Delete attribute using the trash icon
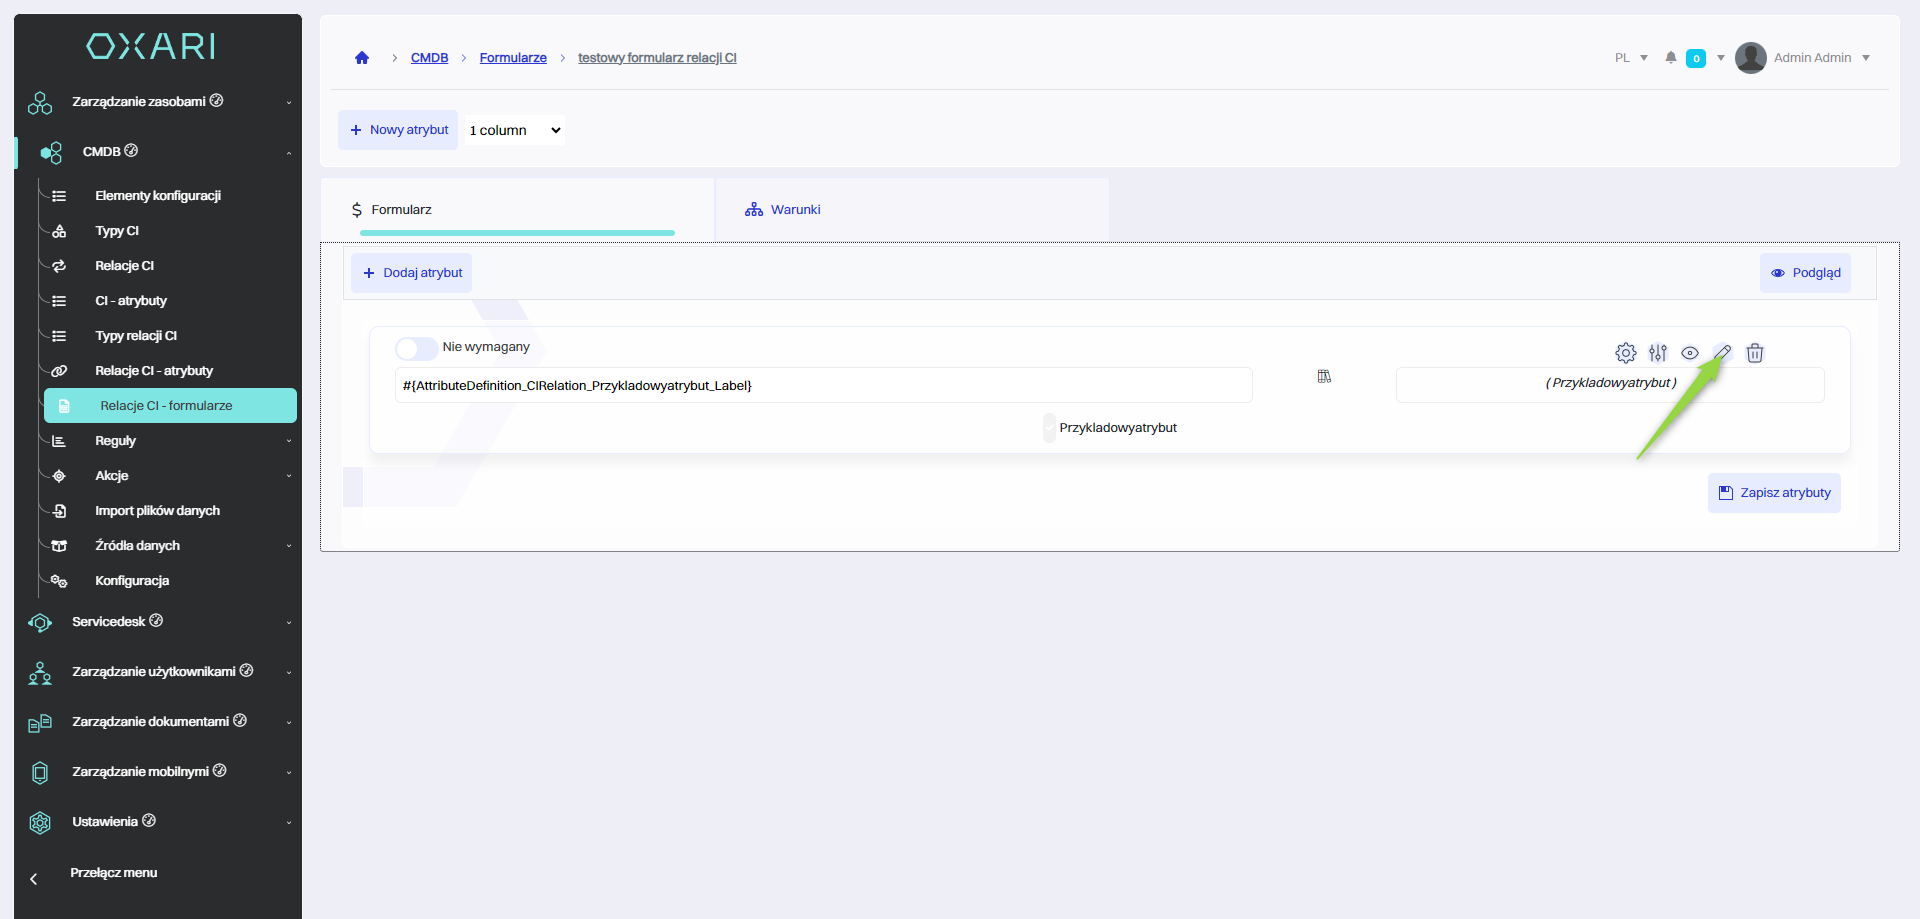Viewport: 1920px width, 919px height. [x=1754, y=353]
